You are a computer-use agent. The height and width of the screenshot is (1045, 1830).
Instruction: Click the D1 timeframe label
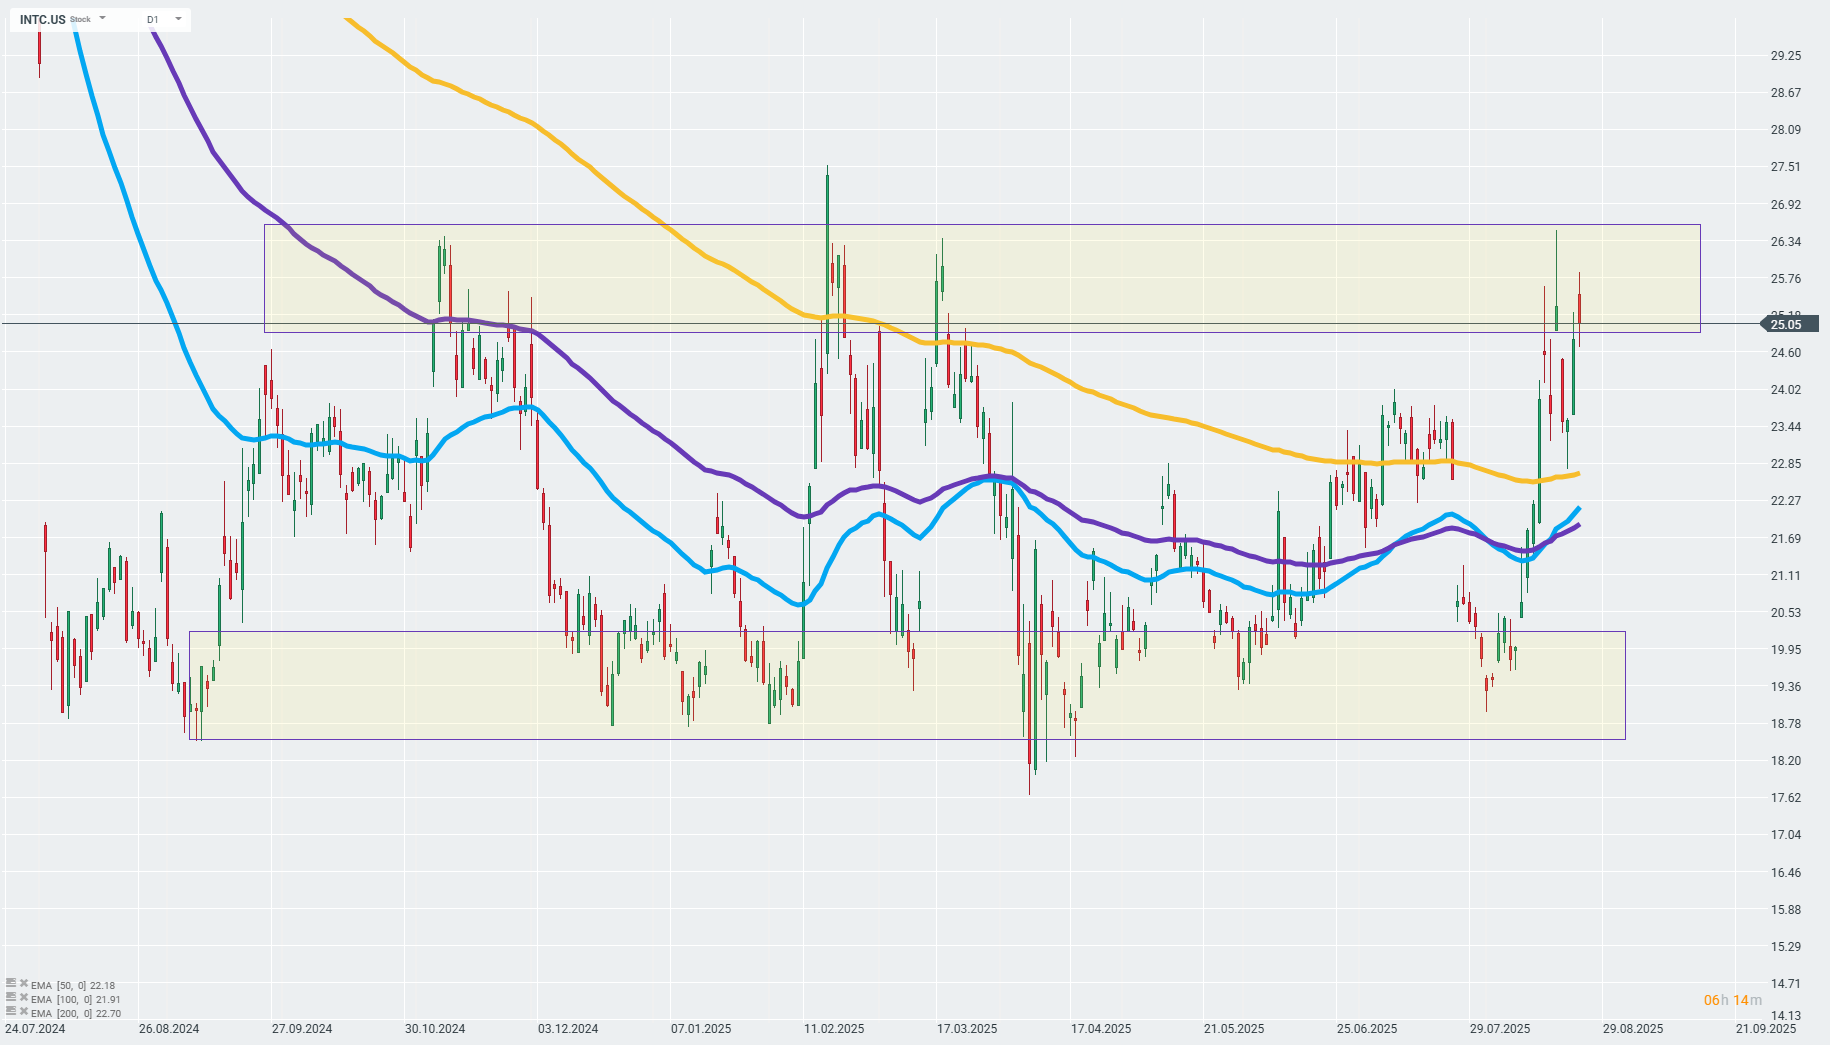152,19
